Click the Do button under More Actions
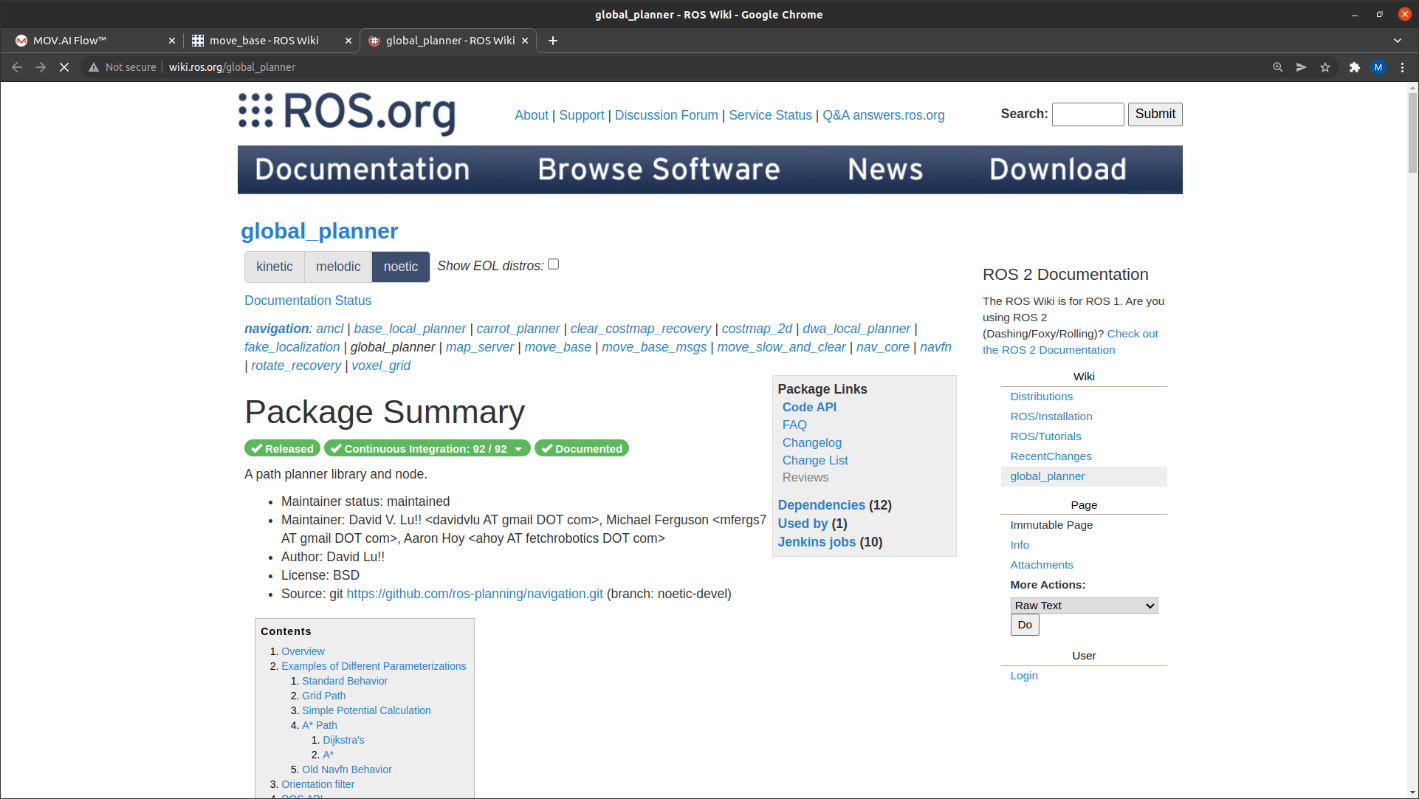 point(1025,625)
